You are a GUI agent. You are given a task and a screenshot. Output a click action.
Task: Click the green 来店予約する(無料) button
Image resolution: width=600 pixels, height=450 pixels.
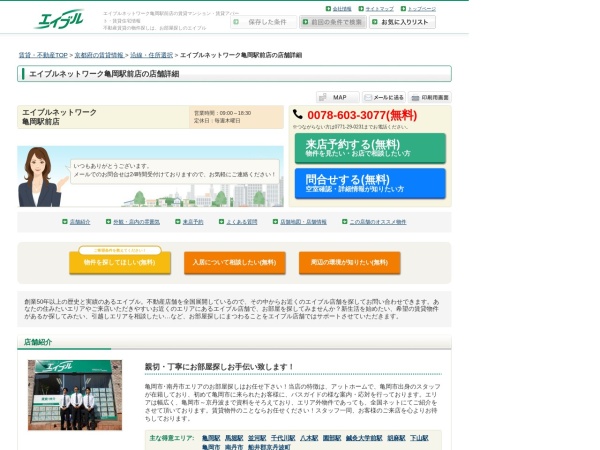coord(370,148)
